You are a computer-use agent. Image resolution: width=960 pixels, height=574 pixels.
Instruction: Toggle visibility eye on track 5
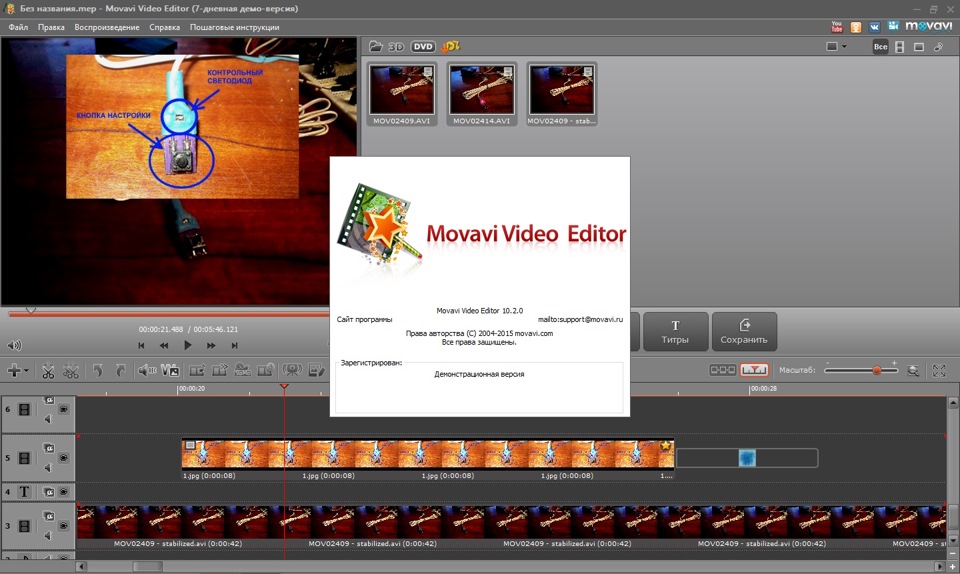point(64,458)
